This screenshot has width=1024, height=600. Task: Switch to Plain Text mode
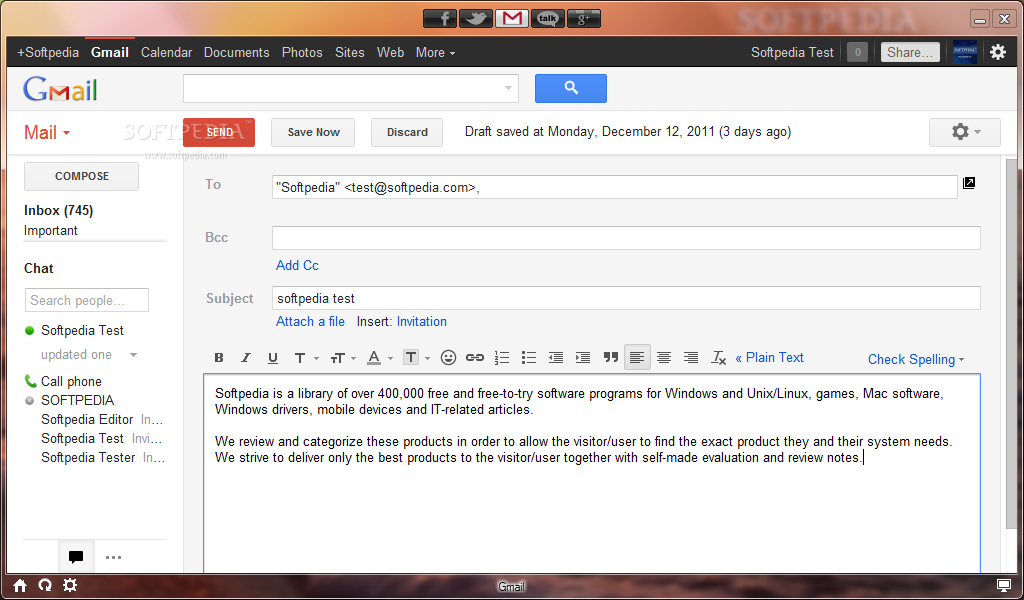click(x=769, y=357)
